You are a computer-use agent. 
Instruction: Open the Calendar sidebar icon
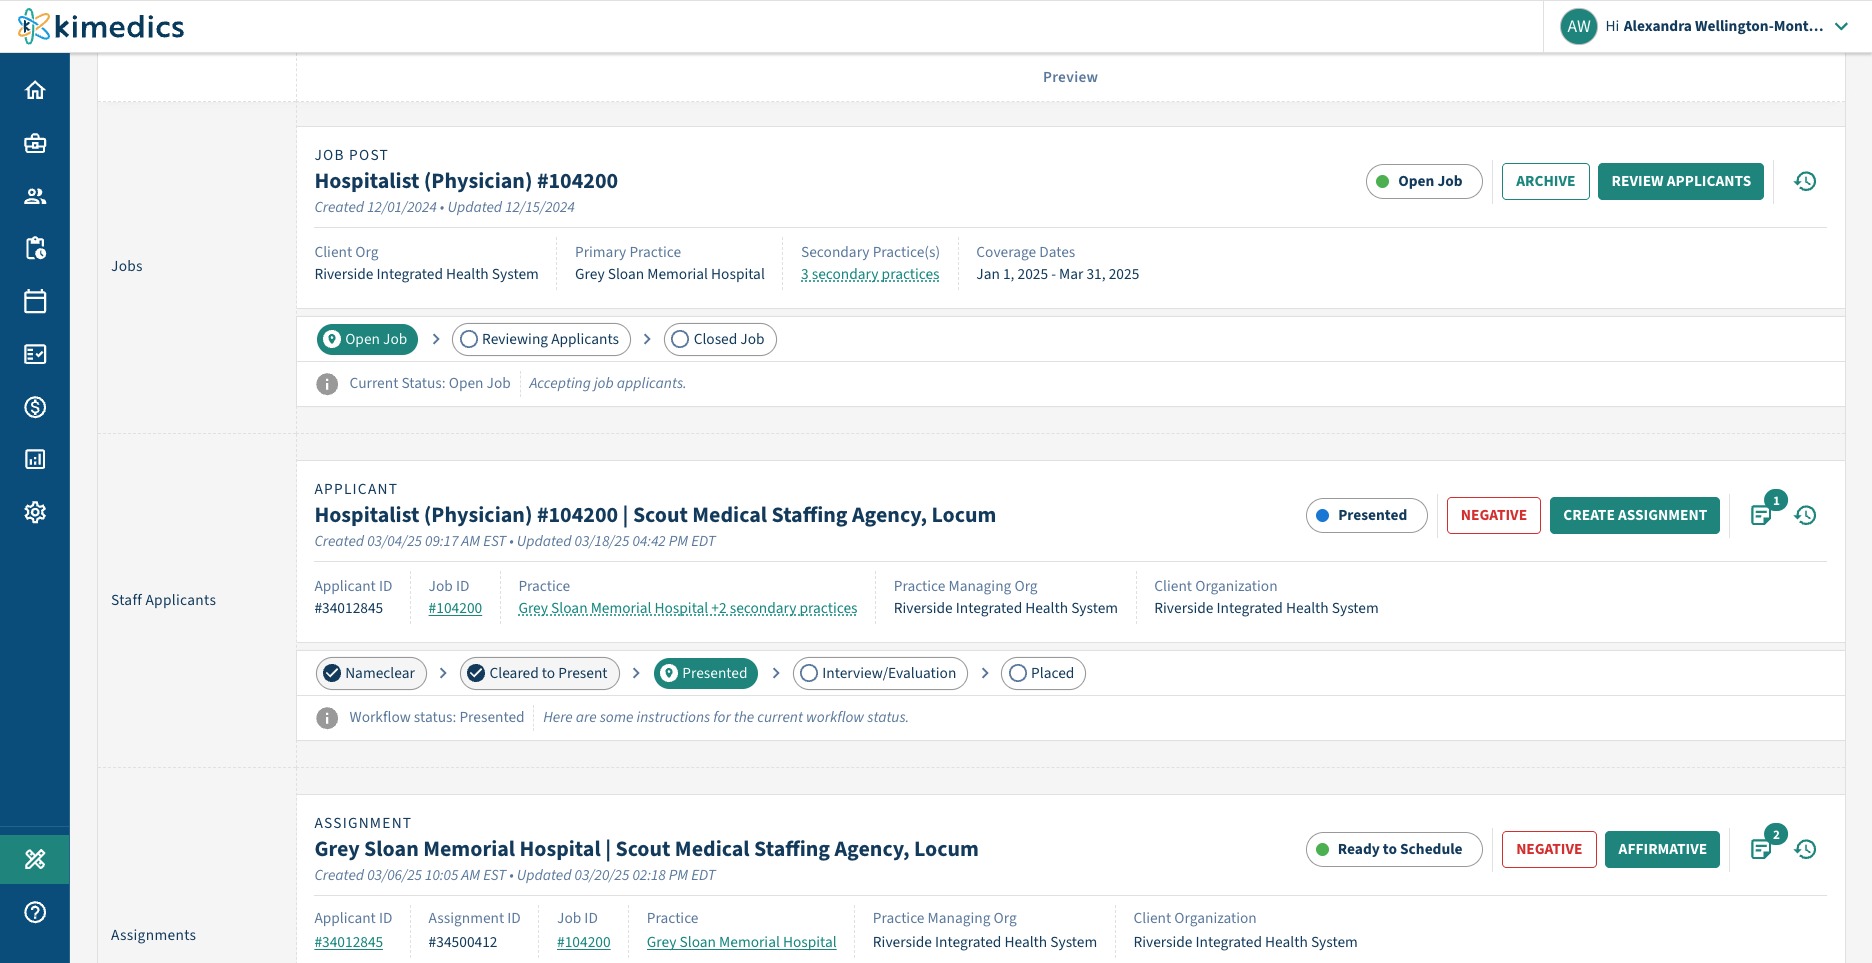click(x=35, y=301)
